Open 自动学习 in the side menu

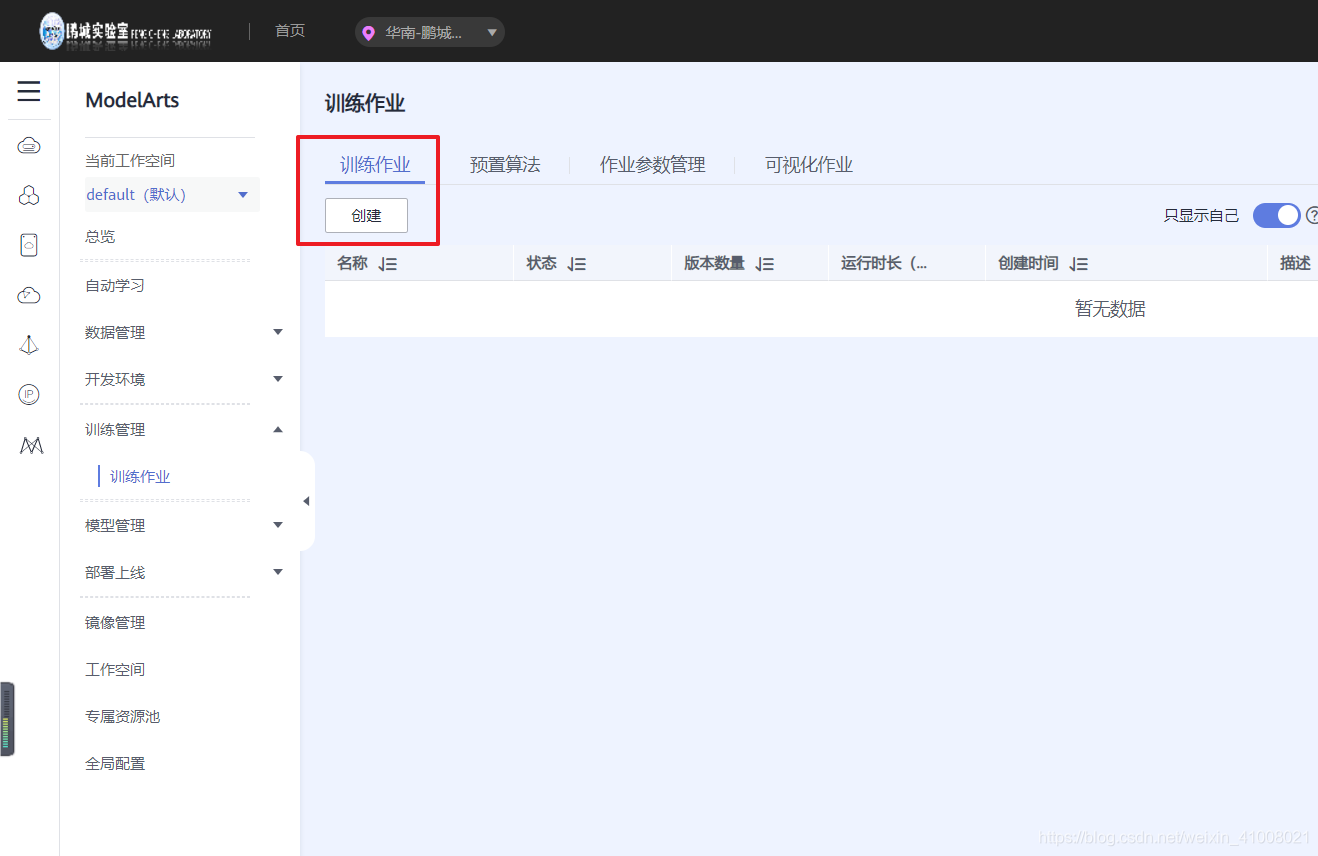point(115,286)
